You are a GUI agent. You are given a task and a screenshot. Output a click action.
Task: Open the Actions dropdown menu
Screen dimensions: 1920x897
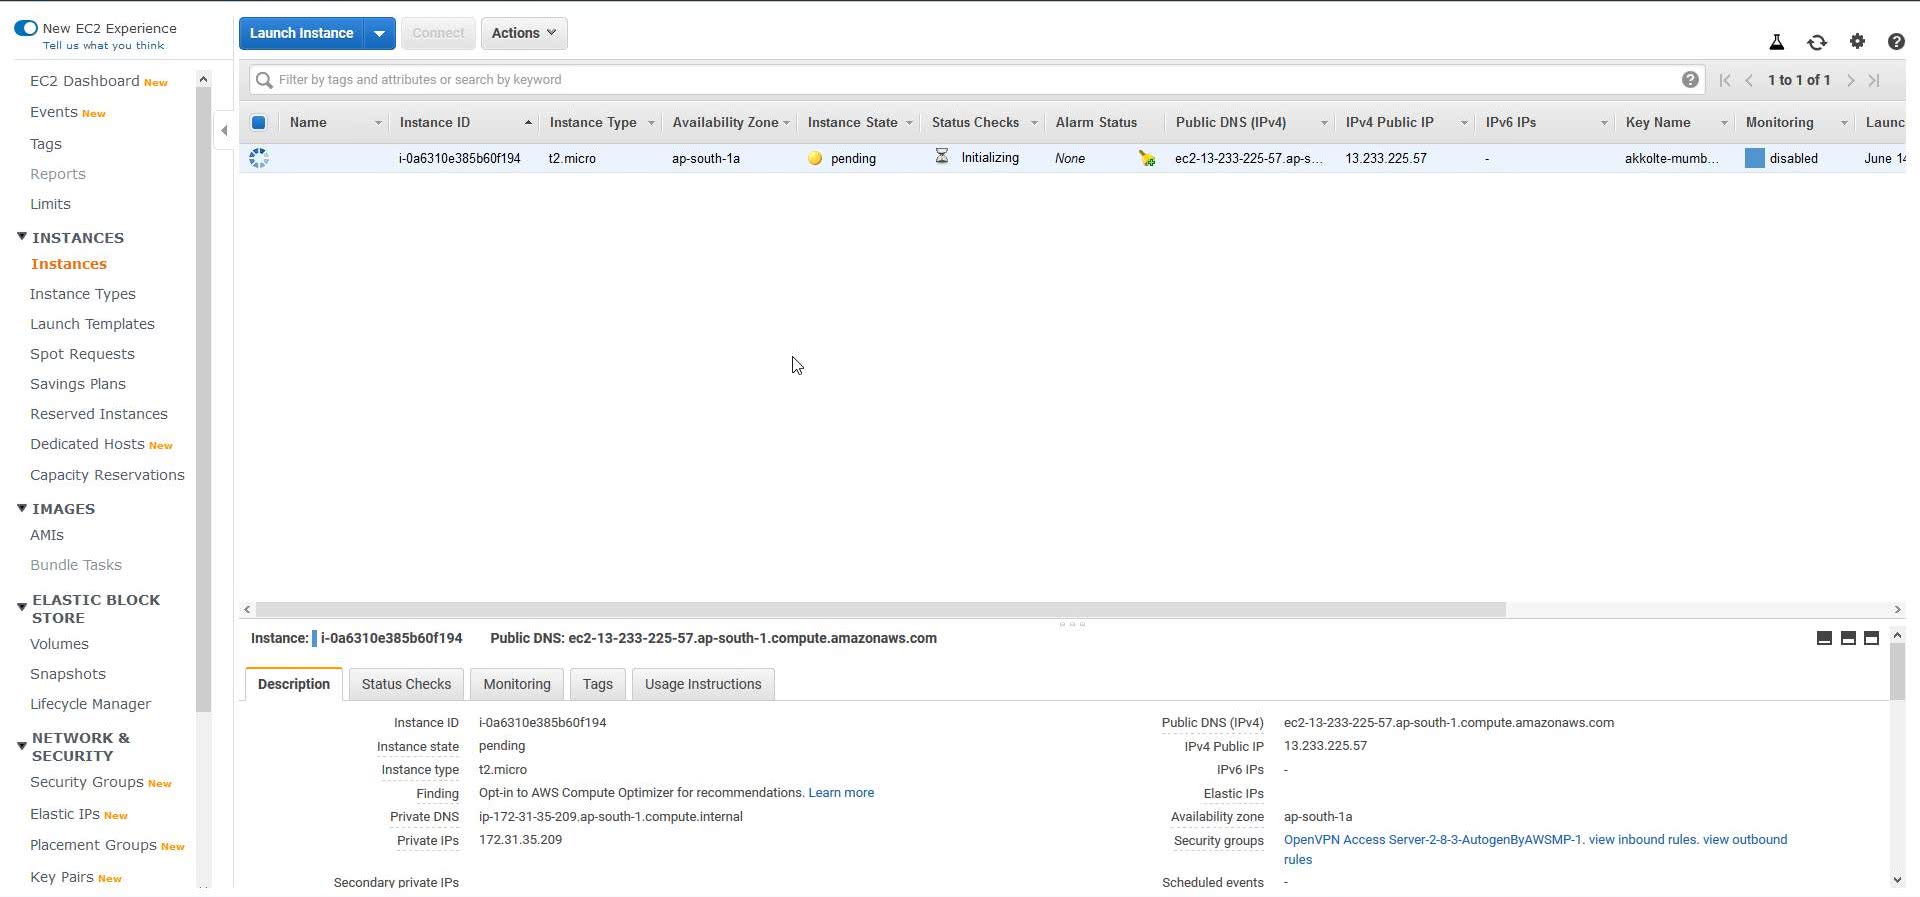(524, 33)
